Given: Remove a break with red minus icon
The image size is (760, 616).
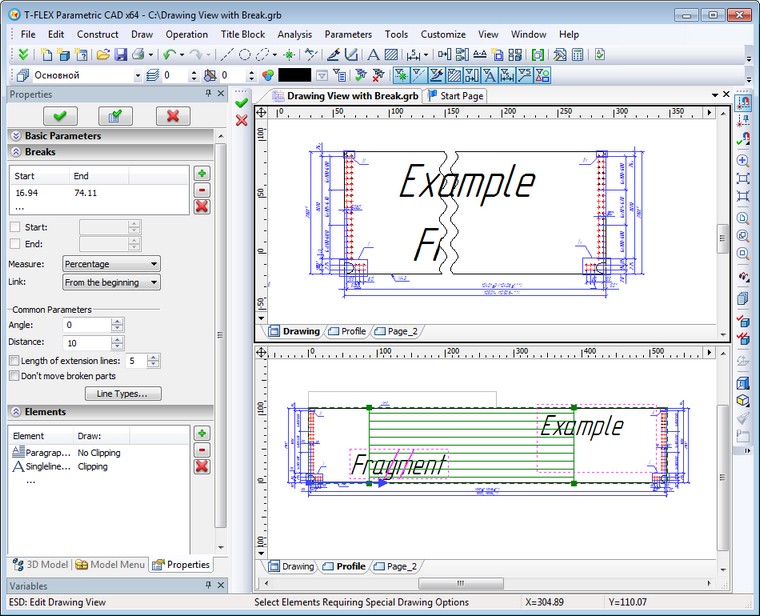Looking at the screenshot, I should (201, 190).
